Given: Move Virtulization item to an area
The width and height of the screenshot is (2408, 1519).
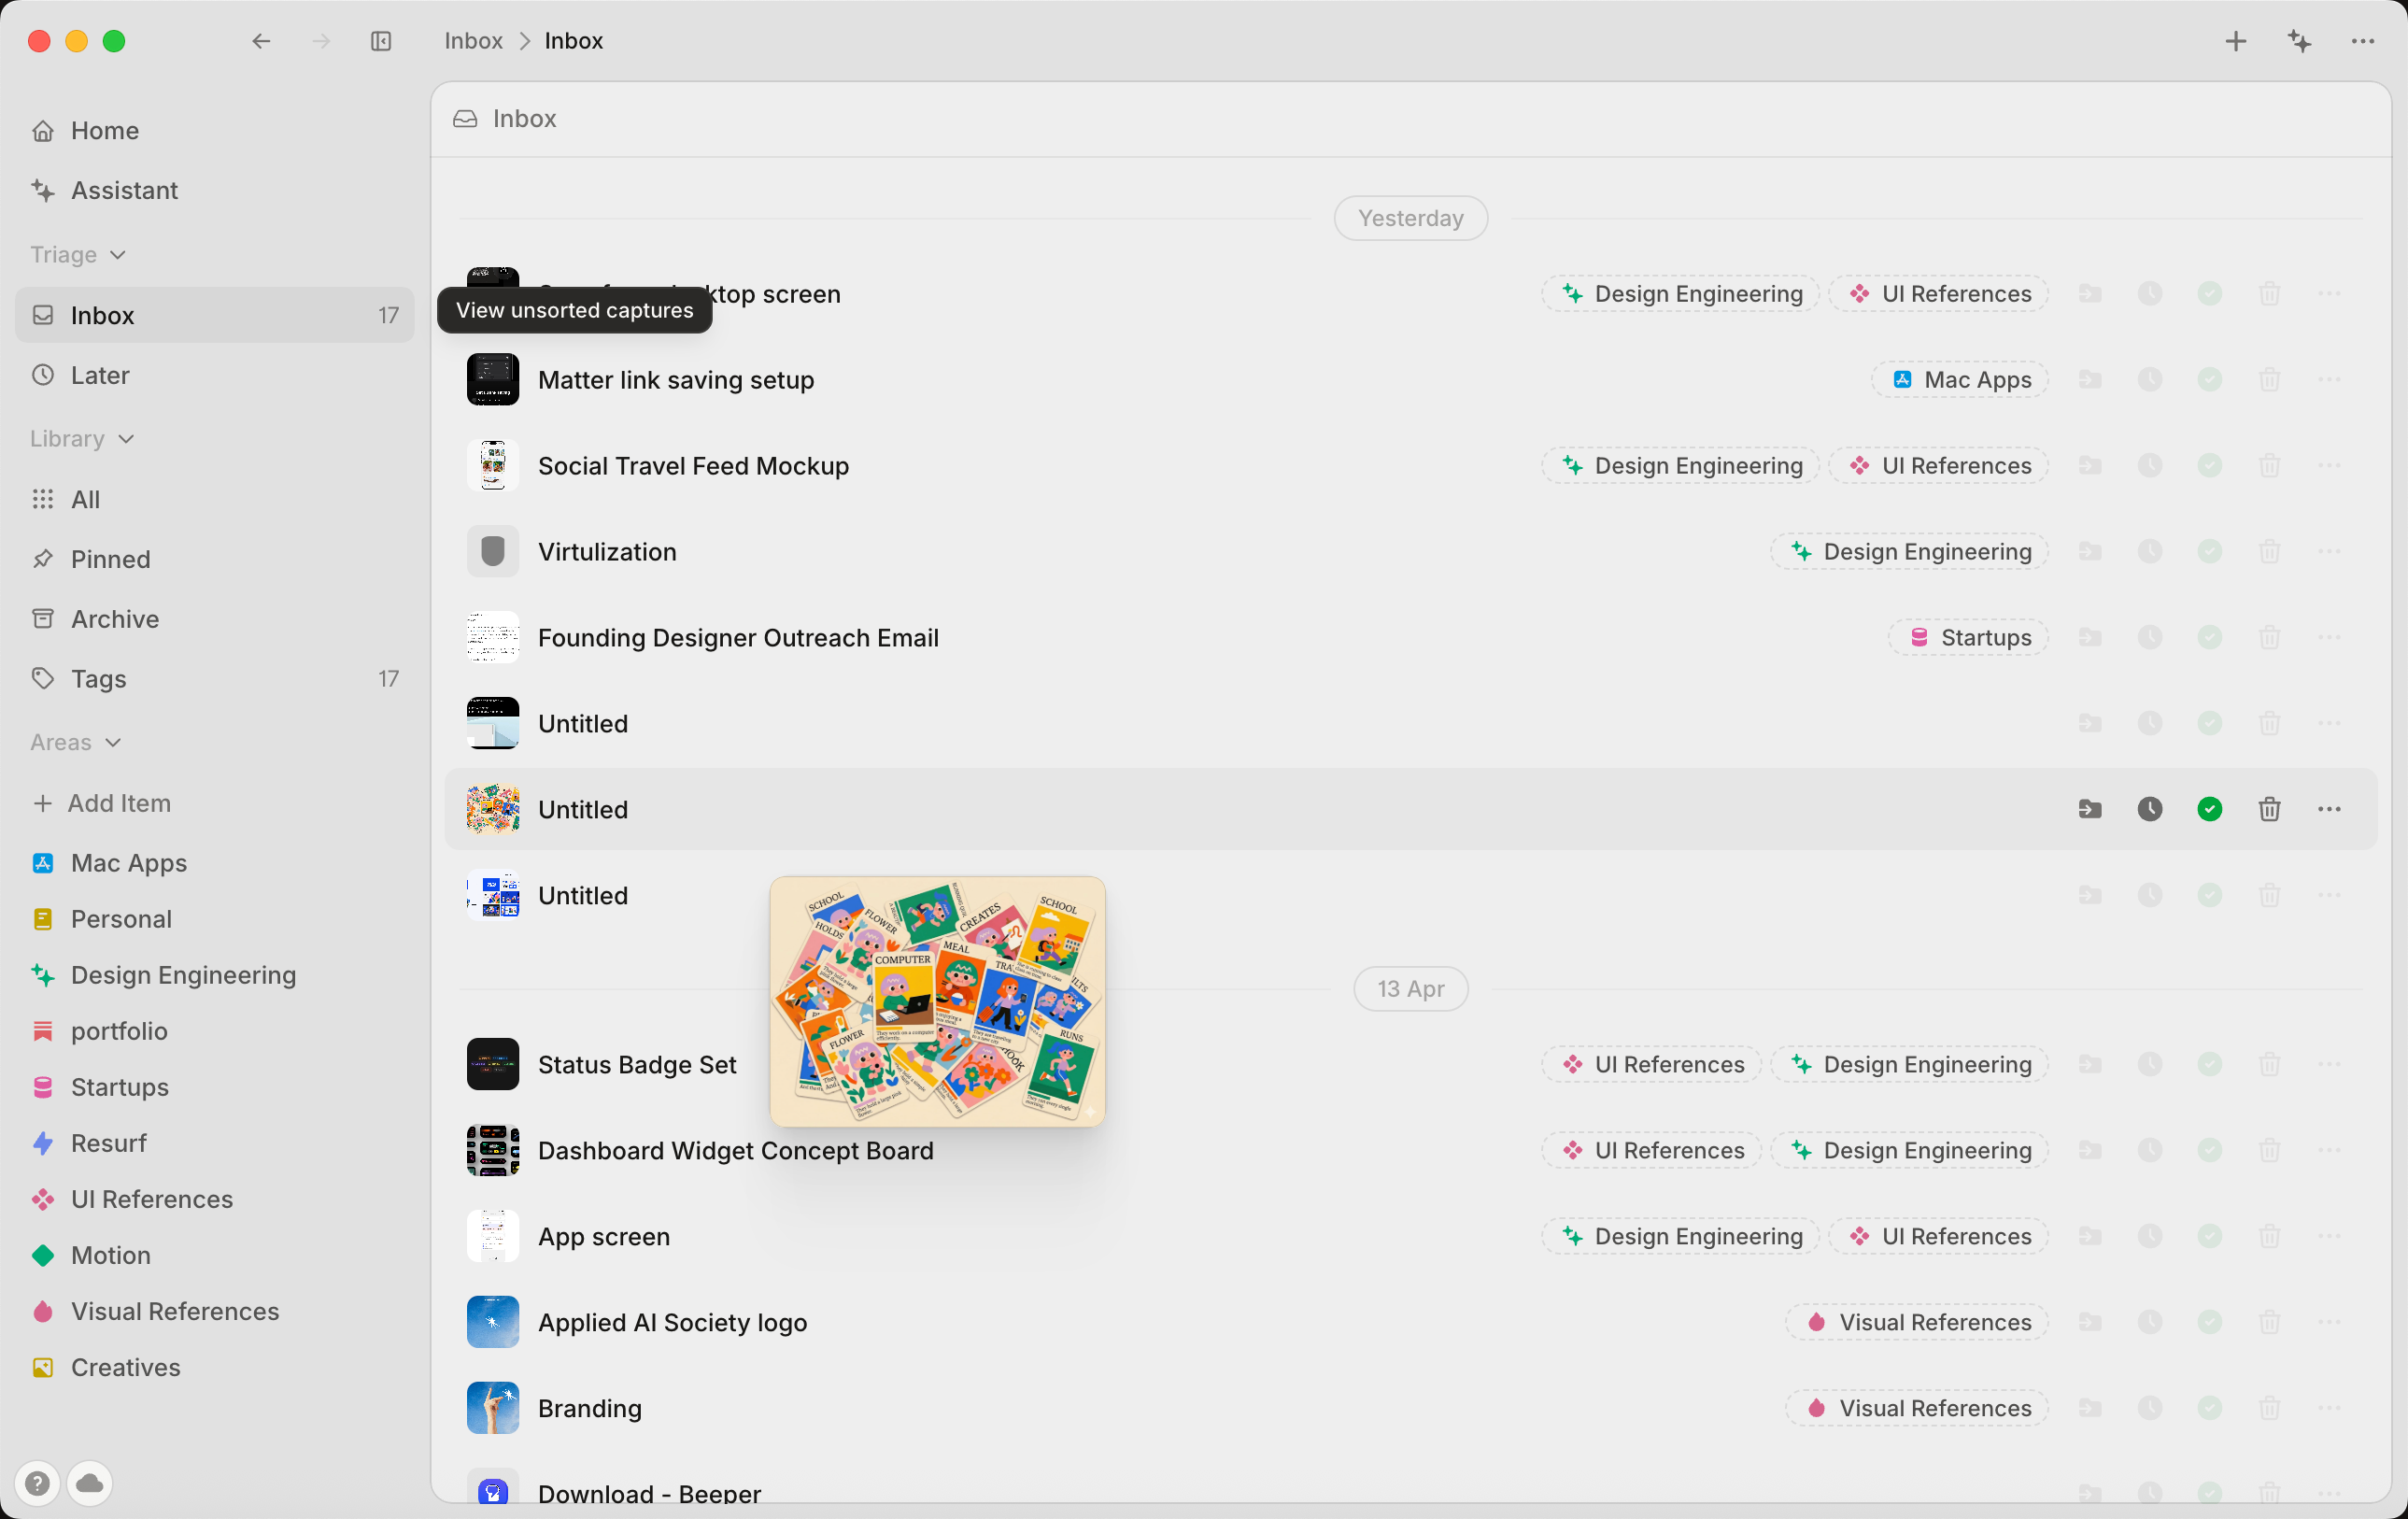Looking at the screenshot, I should pyautogui.click(x=2090, y=551).
